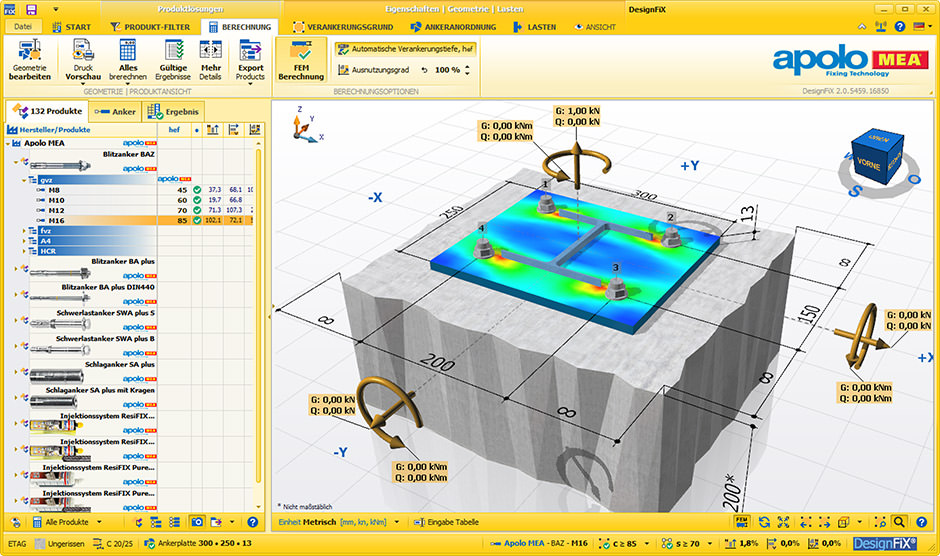This screenshot has width=940, height=556.
Task: Switch to PRODUKT-FILTER ribbon tab
Action: pyautogui.click(x=150, y=27)
